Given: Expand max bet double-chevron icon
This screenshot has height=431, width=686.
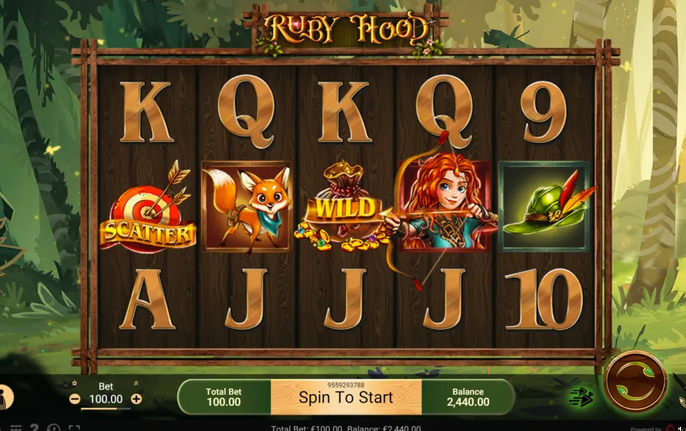Looking at the screenshot, I should pyautogui.click(x=136, y=383).
